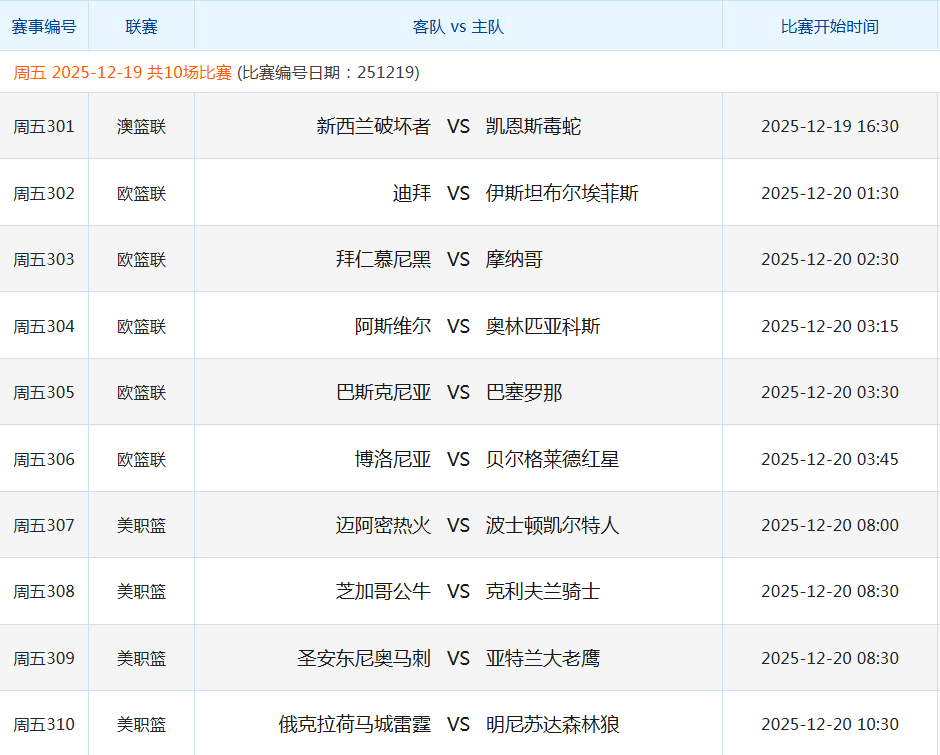The height and width of the screenshot is (755, 940).
Task: Click the 比赛开始时间 column header
Action: pyautogui.click(x=828, y=26)
